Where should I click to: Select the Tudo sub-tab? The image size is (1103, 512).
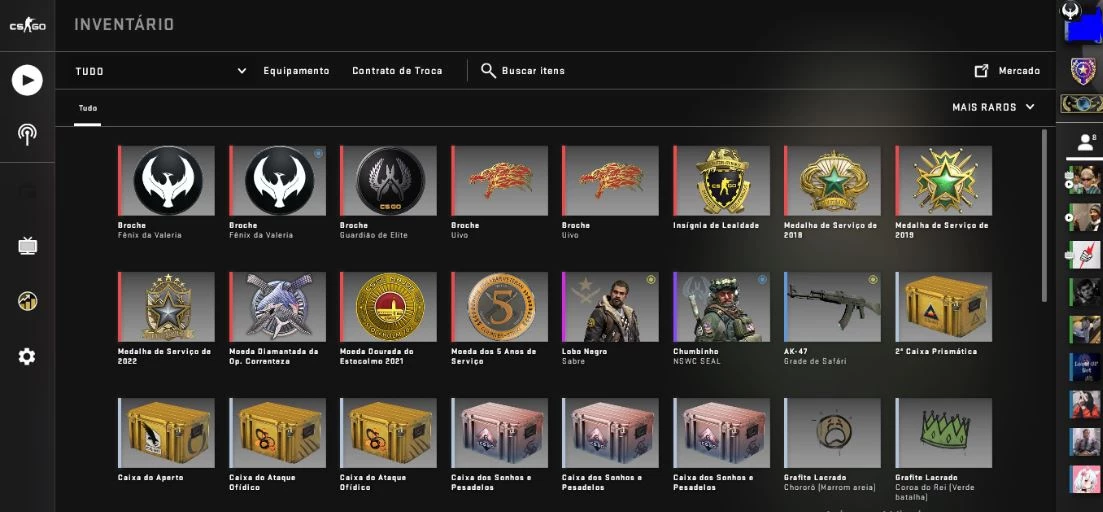tap(88, 108)
